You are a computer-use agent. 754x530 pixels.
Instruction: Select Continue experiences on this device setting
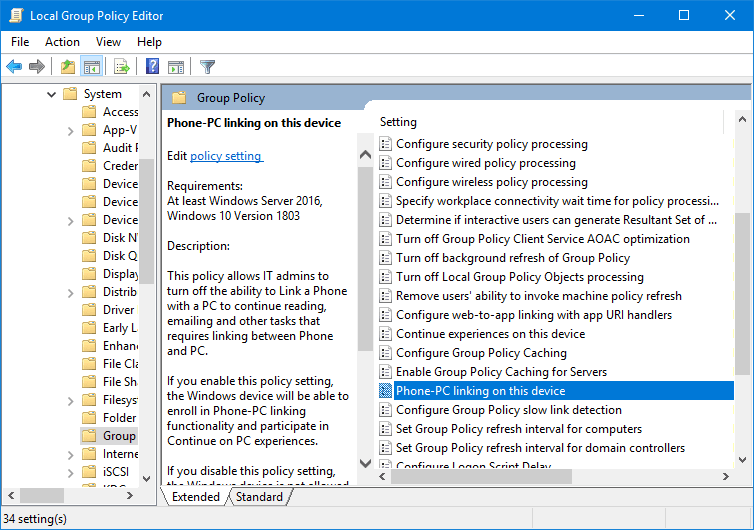click(490, 334)
